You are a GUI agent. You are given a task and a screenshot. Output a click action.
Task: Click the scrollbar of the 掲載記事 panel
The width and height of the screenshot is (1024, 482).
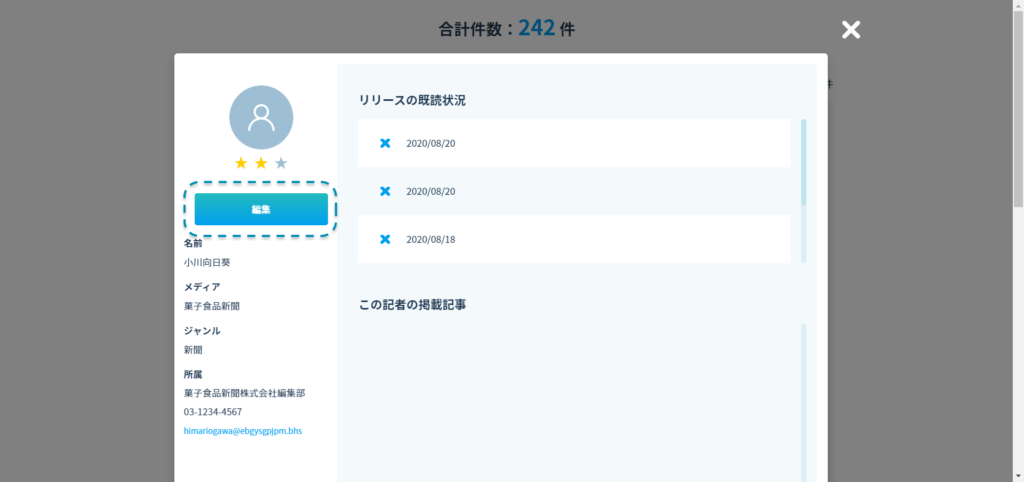coord(803,400)
